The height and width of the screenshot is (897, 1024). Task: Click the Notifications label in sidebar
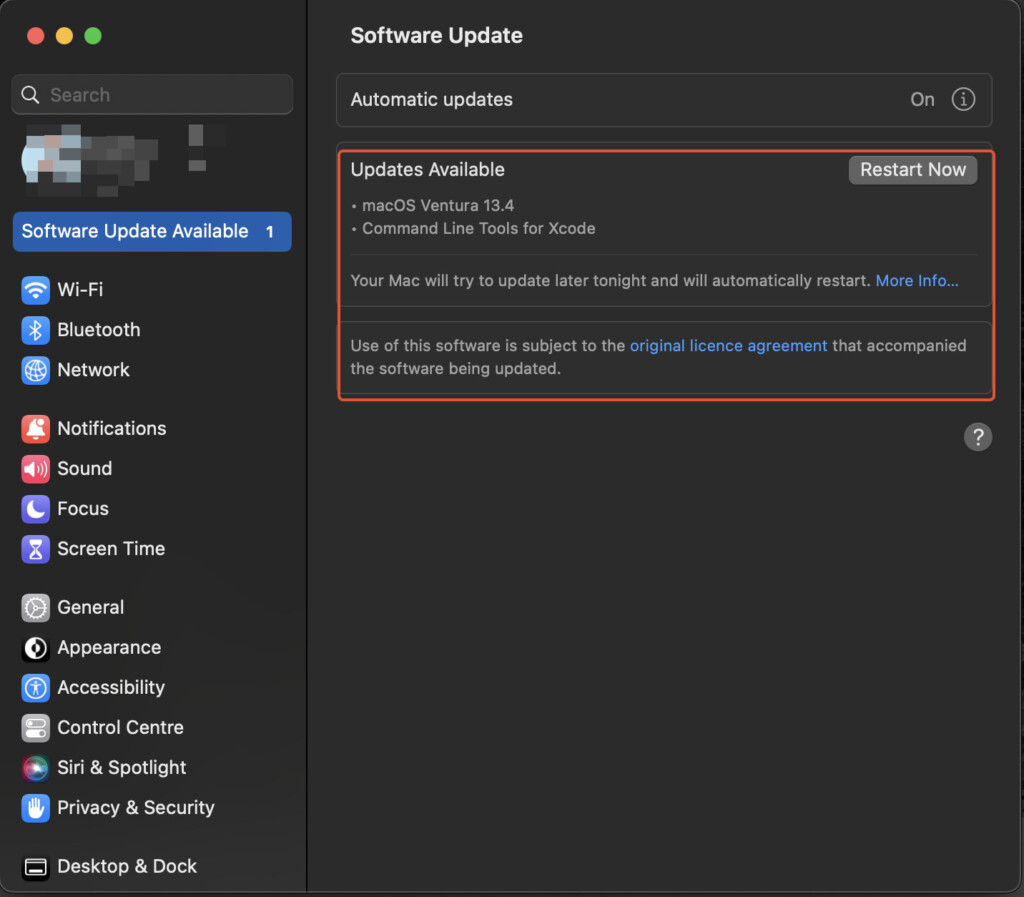(112, 429)
